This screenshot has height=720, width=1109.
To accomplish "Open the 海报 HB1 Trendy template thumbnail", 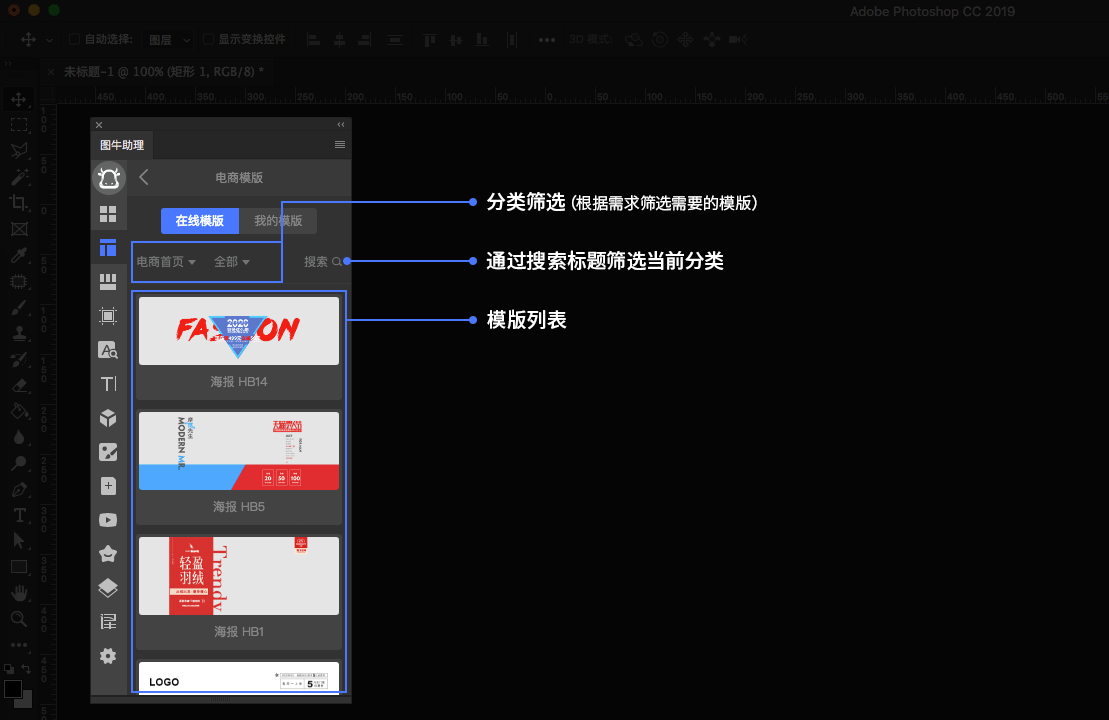I will pyautogui.click(x=239, y=576).
